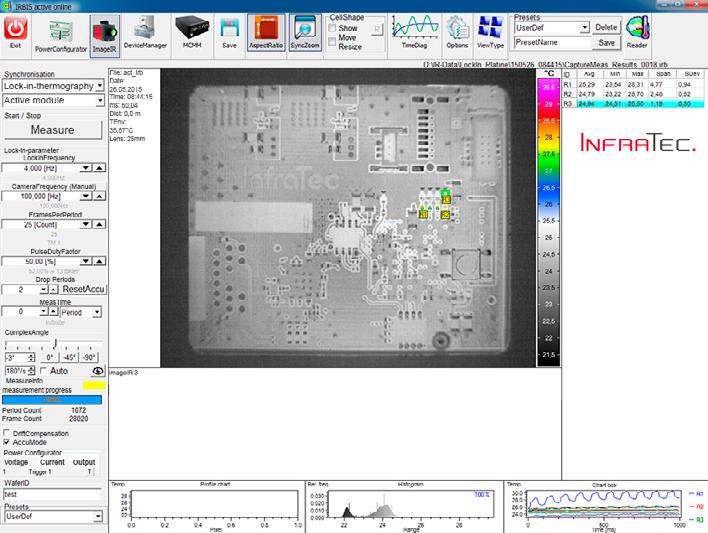Select the ImageIR camera icon
The width and height of the screenshot is (708, 533).
tap(105, 35)
